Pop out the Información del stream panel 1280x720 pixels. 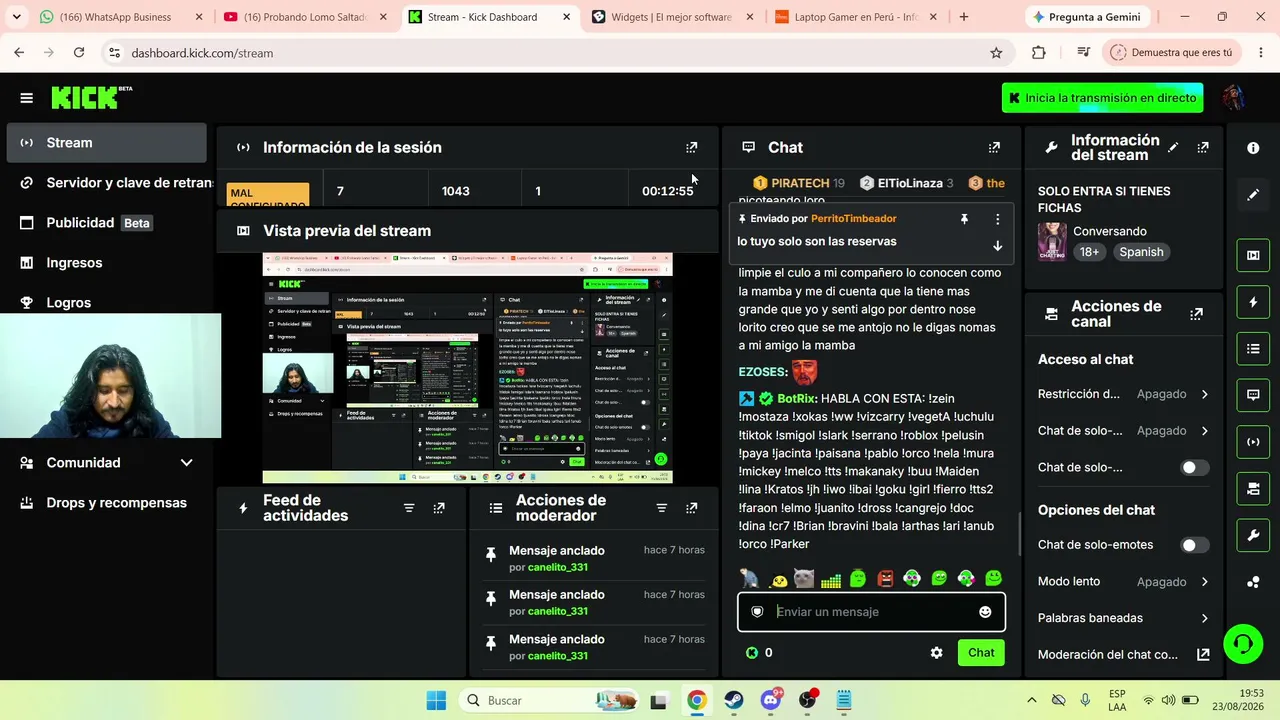(x=1203, y=147)
